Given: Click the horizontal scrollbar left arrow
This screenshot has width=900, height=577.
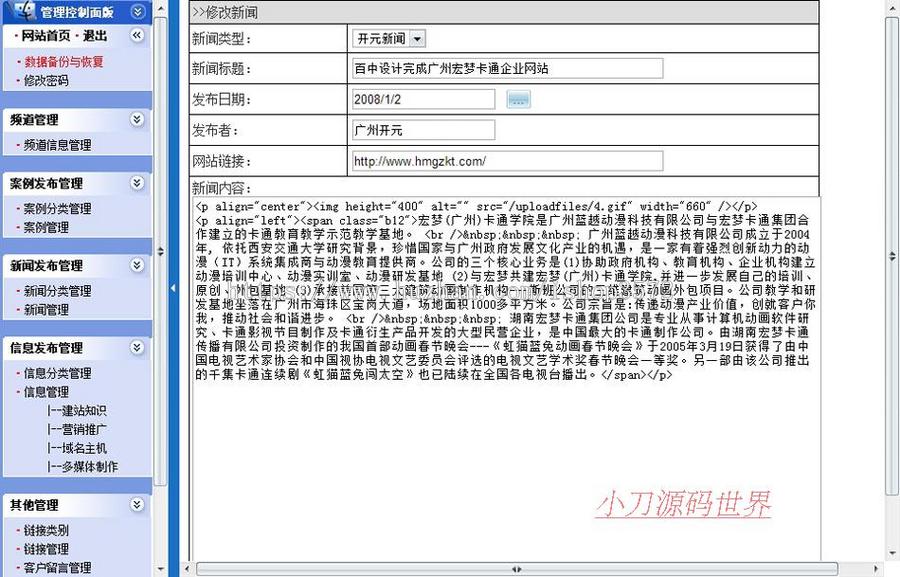Looking at the screenshot, I should pos(187,569).
